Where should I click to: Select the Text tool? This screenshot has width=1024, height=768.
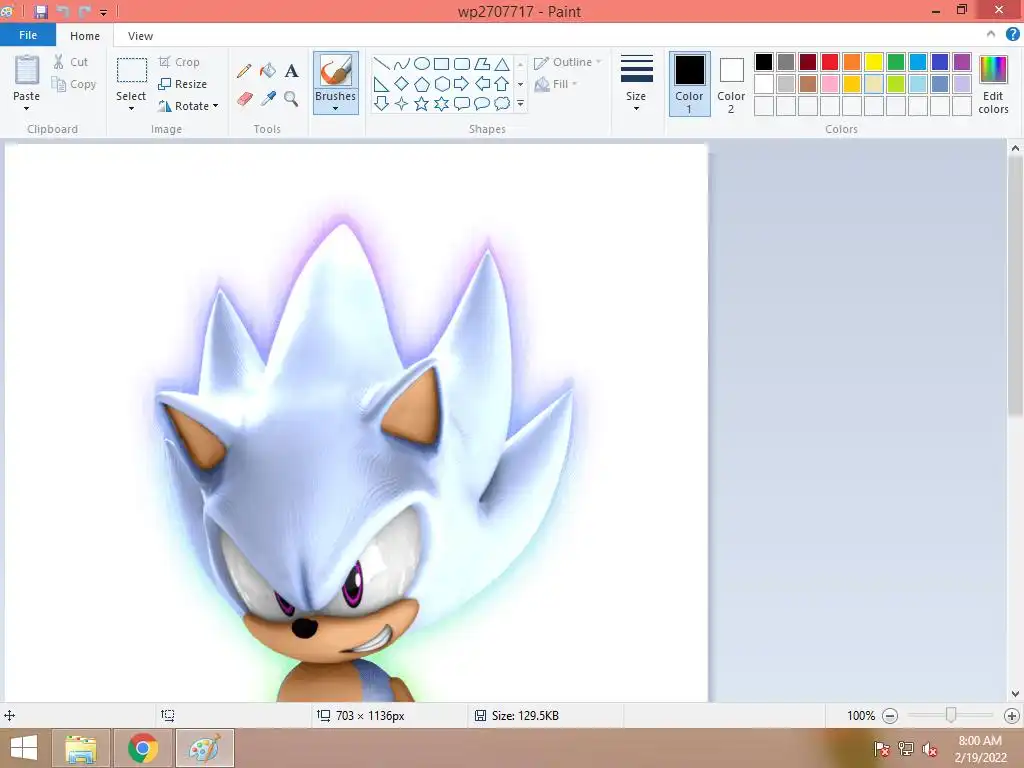291,71
